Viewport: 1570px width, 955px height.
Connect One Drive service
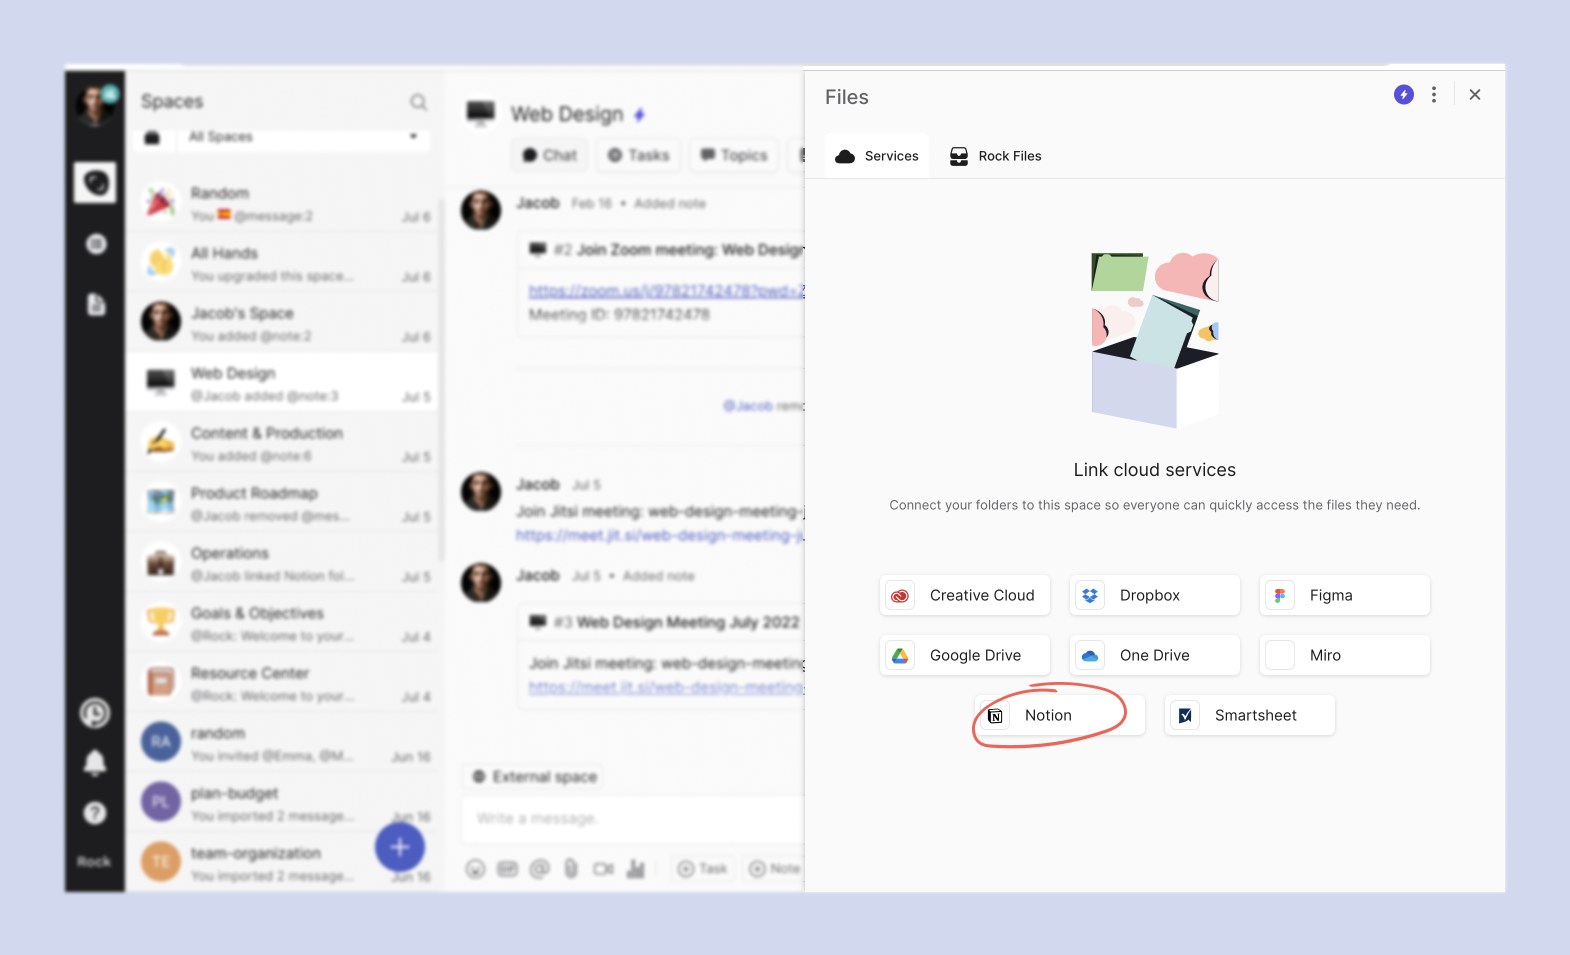coord(1154,656)
